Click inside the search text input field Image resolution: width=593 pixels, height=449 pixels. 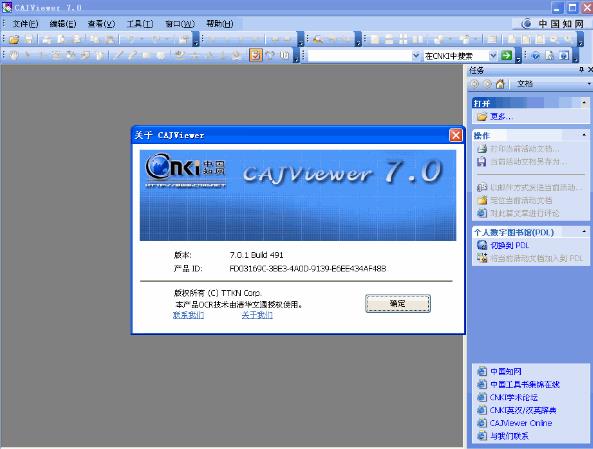pyautogui.click(x=360, y=56)
